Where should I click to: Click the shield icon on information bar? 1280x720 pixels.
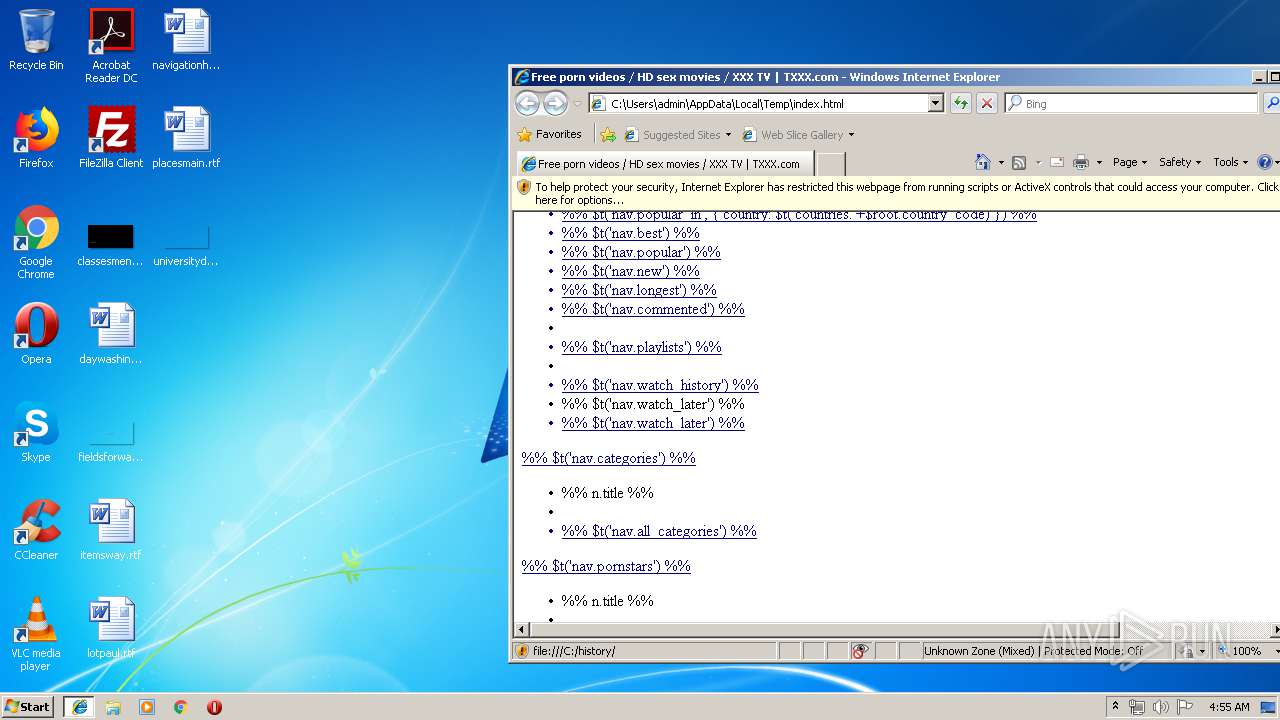click(x=523, y=187)
